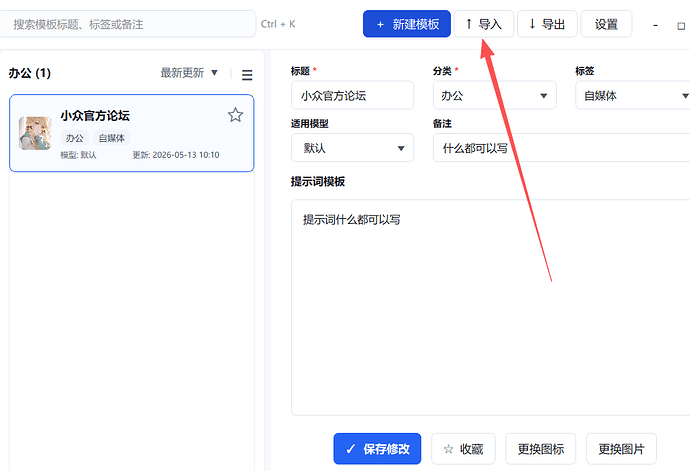Screen dimensions: 690x471
Task: Click the 小众官方论坛 template avatar thumbnail
Action: click(35, 133)
